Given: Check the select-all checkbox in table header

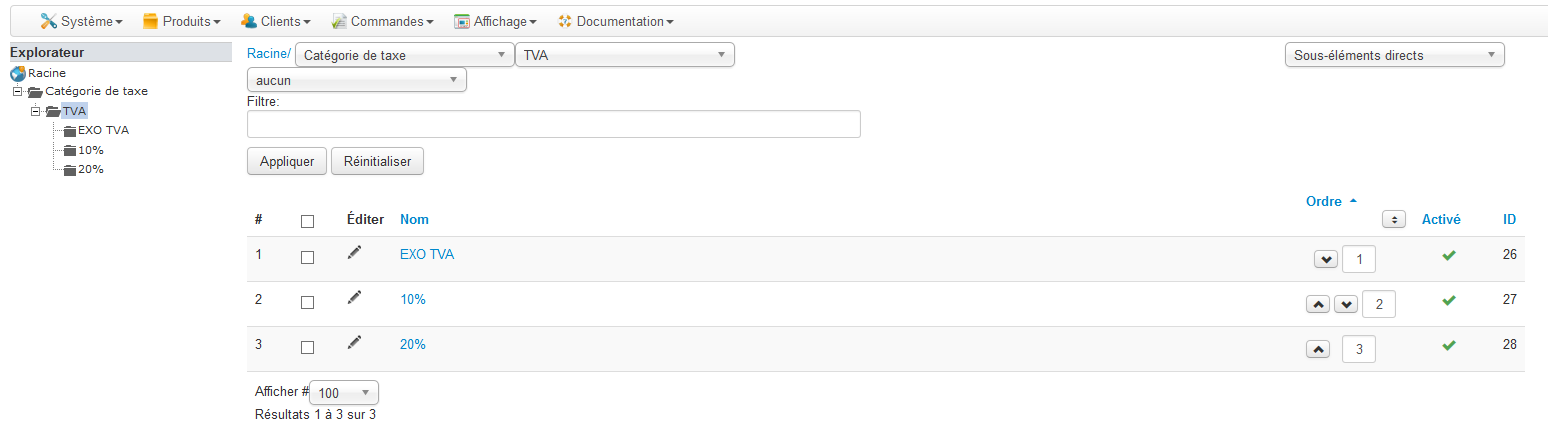Looking at the screenshot, I should click(307, 221).
